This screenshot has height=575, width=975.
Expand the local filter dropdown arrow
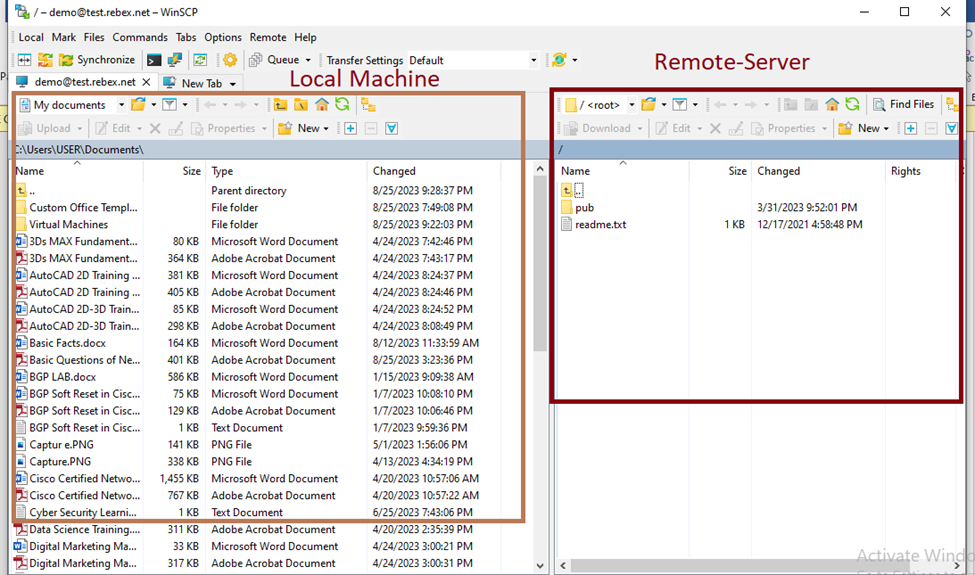(x=185, y=105)
